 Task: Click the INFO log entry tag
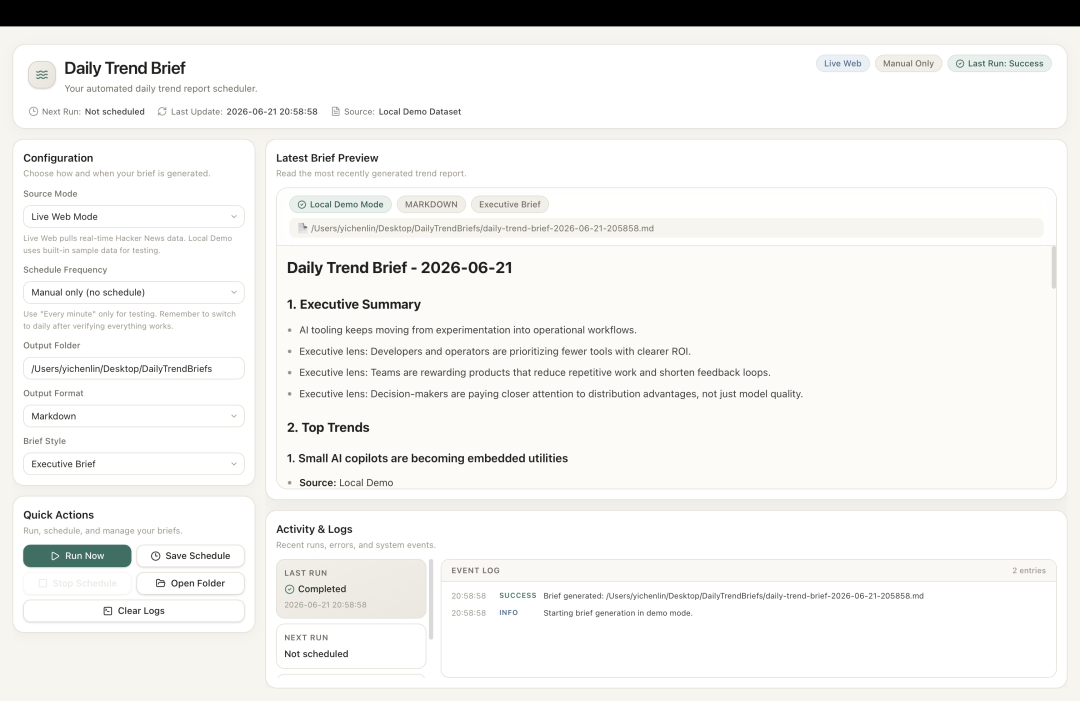[508, 613]
